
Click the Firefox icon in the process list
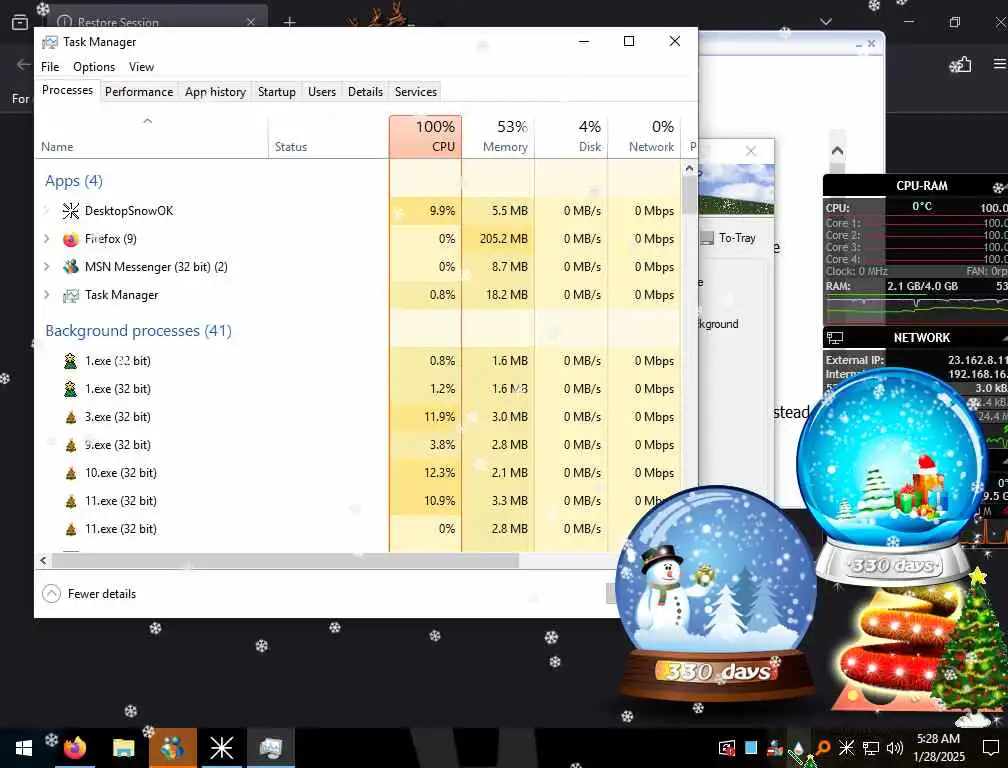pyautogui.click(x=71, y=239)
